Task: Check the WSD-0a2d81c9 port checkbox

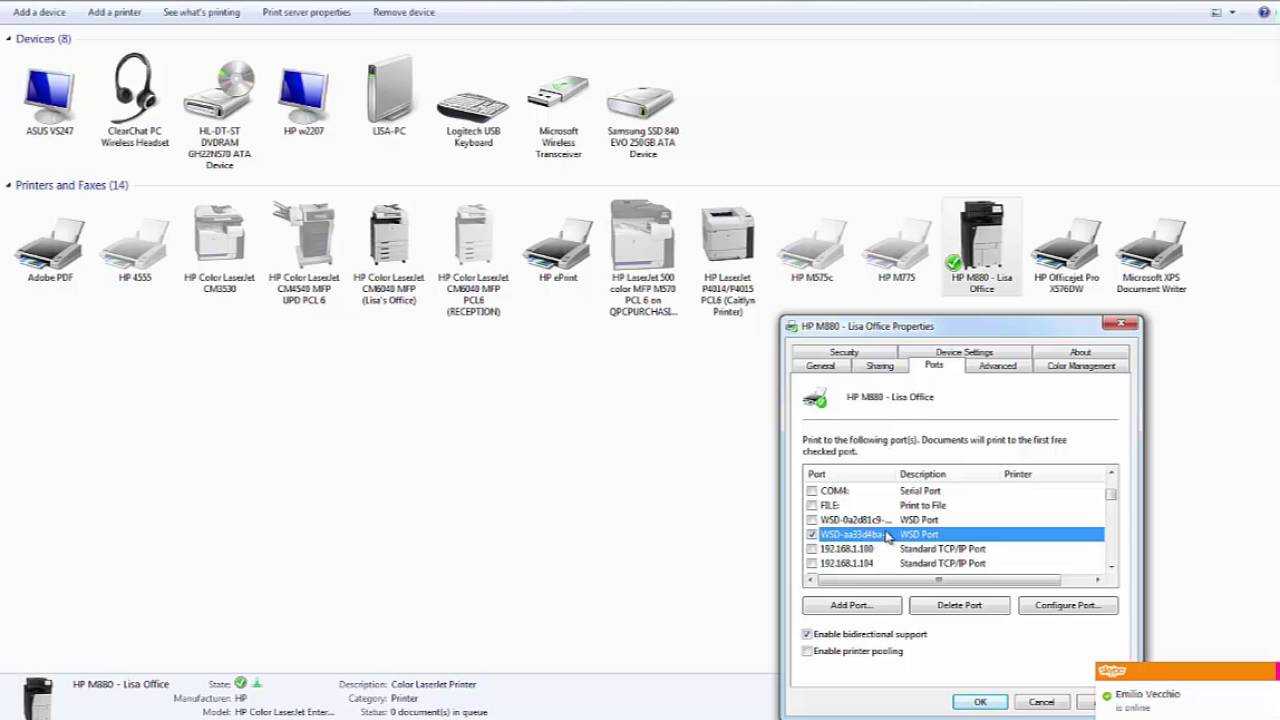Action: (812, 520)
